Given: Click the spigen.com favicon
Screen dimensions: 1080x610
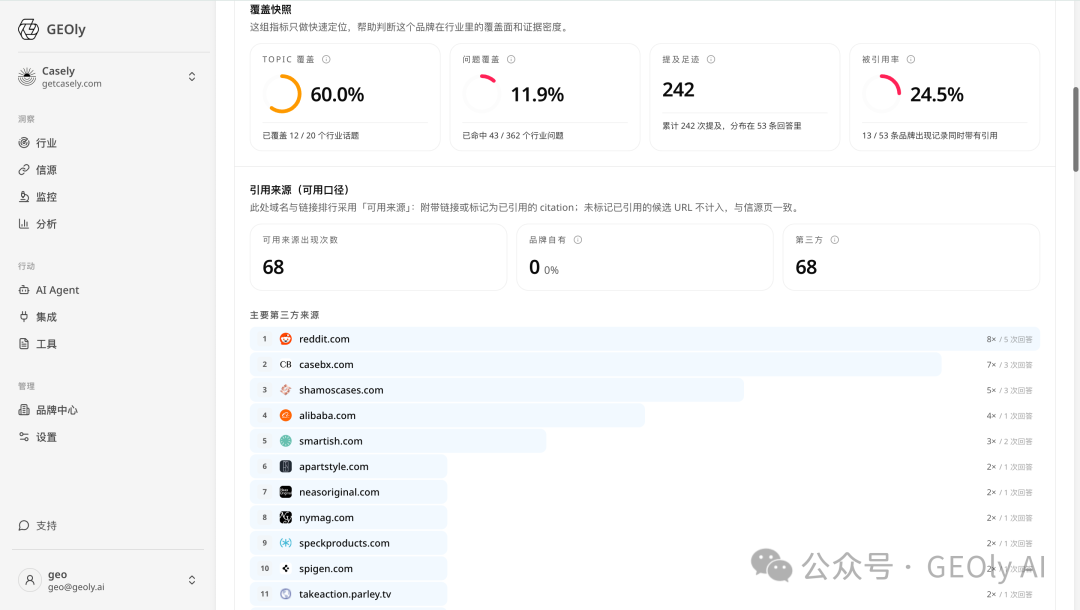Looking at the screenshot, I should click(x=286, y=568).
